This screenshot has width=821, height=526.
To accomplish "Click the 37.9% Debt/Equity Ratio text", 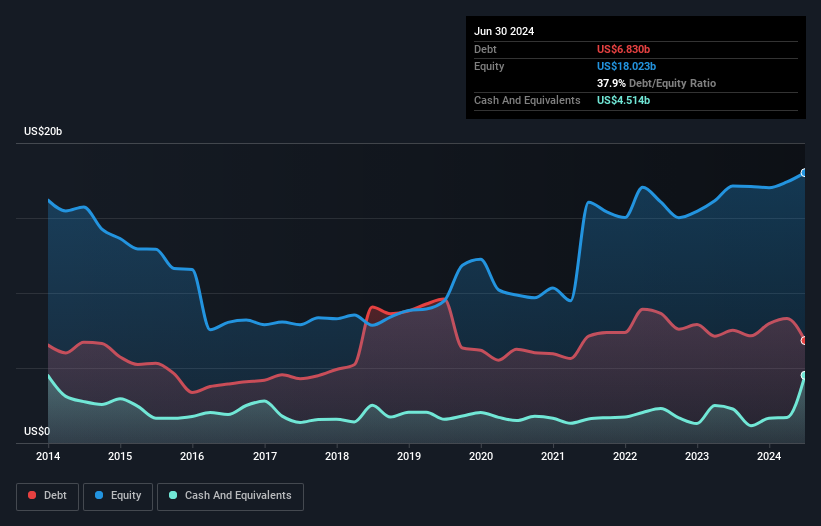I will [656, 83].
